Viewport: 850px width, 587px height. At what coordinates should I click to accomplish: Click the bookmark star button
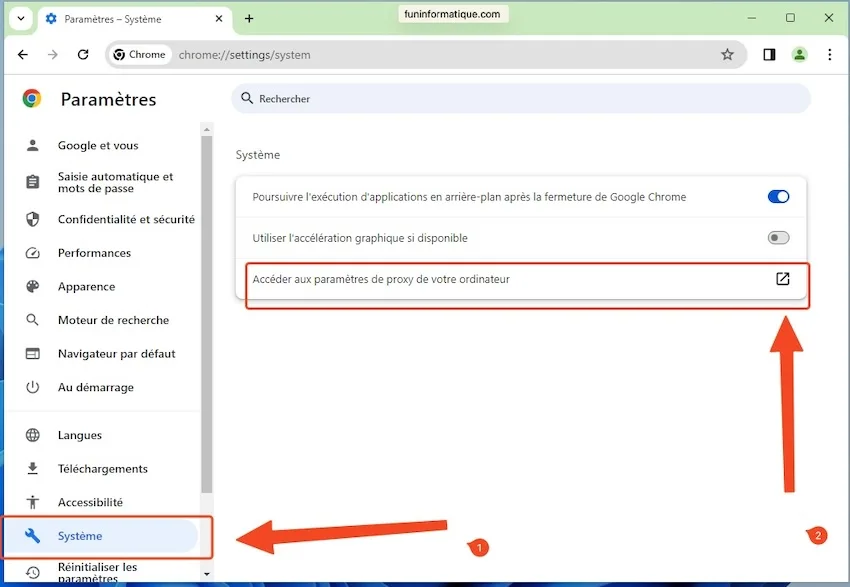point(729,55)
